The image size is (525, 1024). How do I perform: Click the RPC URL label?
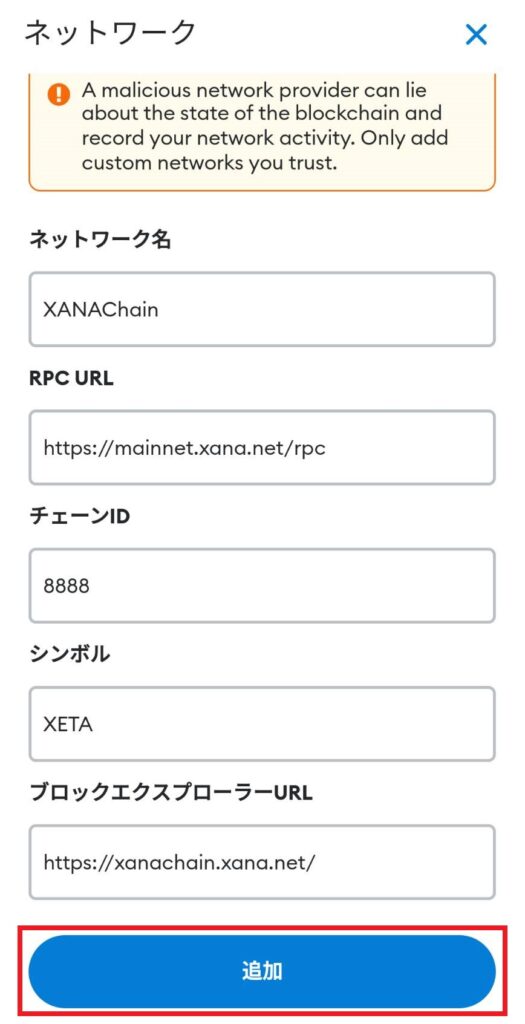[71, 379]
